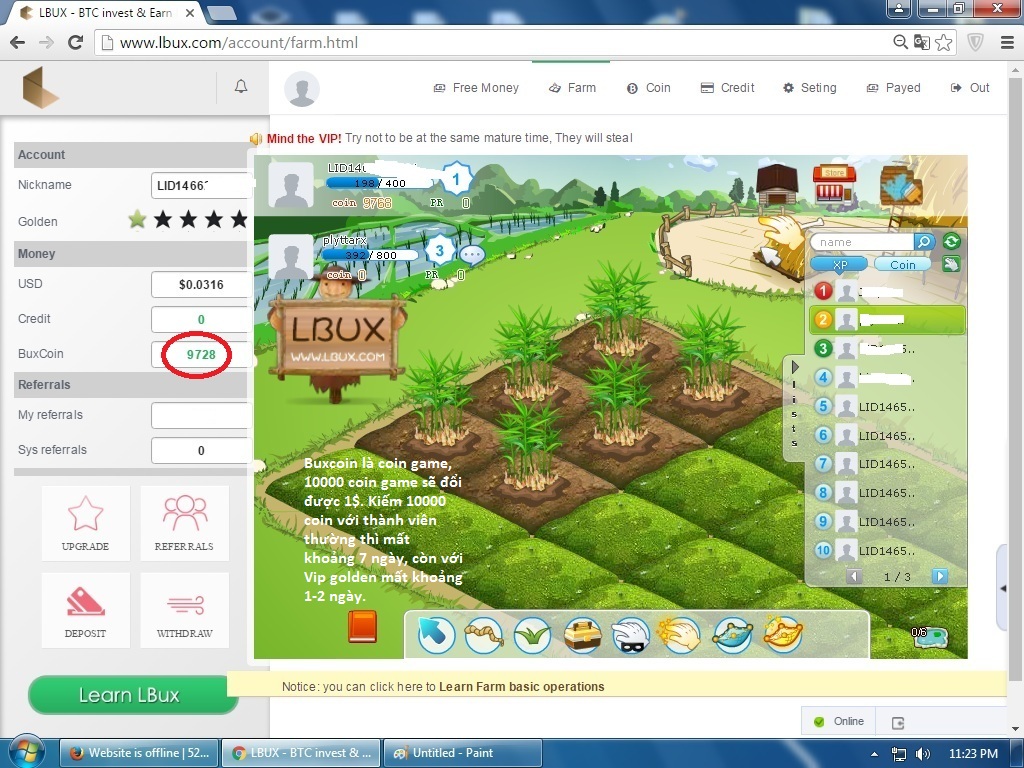Select the blue arrow pointer tool
The height and width of the screenshot is (768, 1024).
click(436, 634)
